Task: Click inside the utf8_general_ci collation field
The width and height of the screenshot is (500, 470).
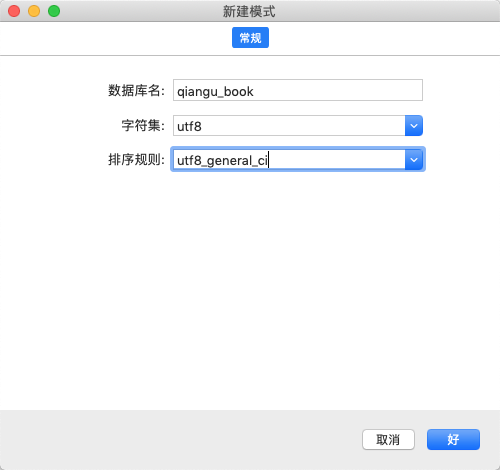Action: (x=289, y=160)
